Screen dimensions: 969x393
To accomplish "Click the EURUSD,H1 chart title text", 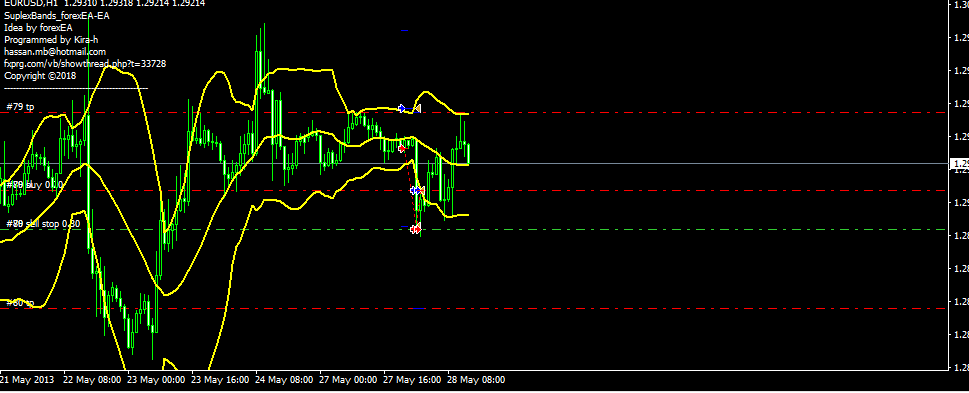I will coord(104,3).
